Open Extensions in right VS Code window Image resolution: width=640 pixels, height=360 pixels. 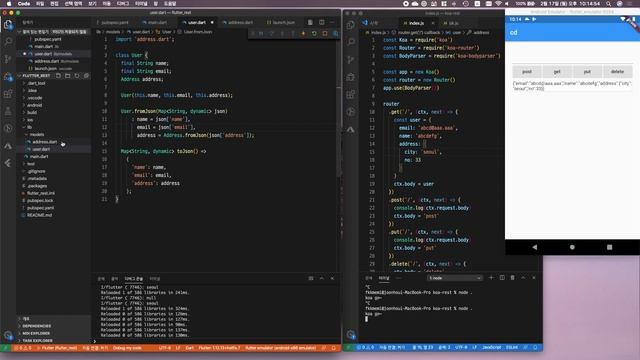(x=351, y=94)
